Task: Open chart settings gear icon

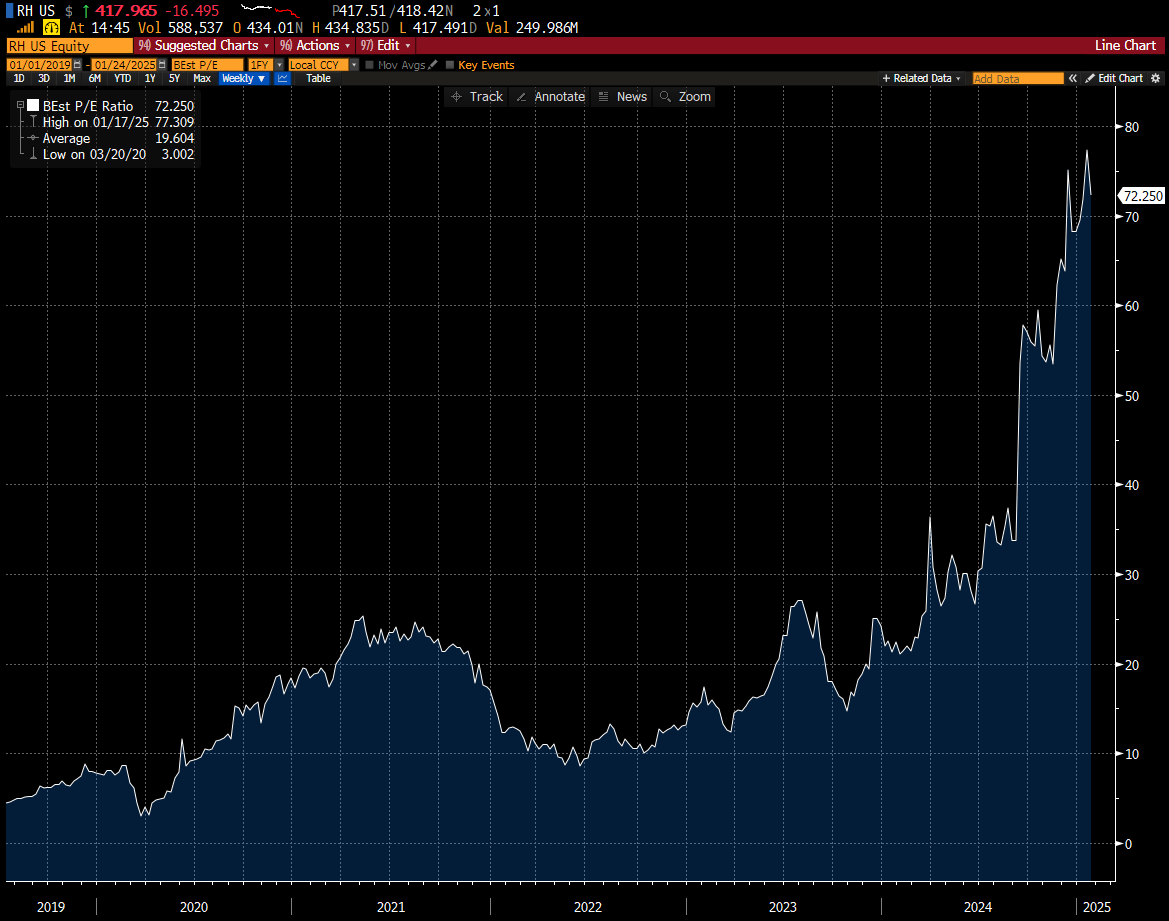Action: coord(1156,78)
